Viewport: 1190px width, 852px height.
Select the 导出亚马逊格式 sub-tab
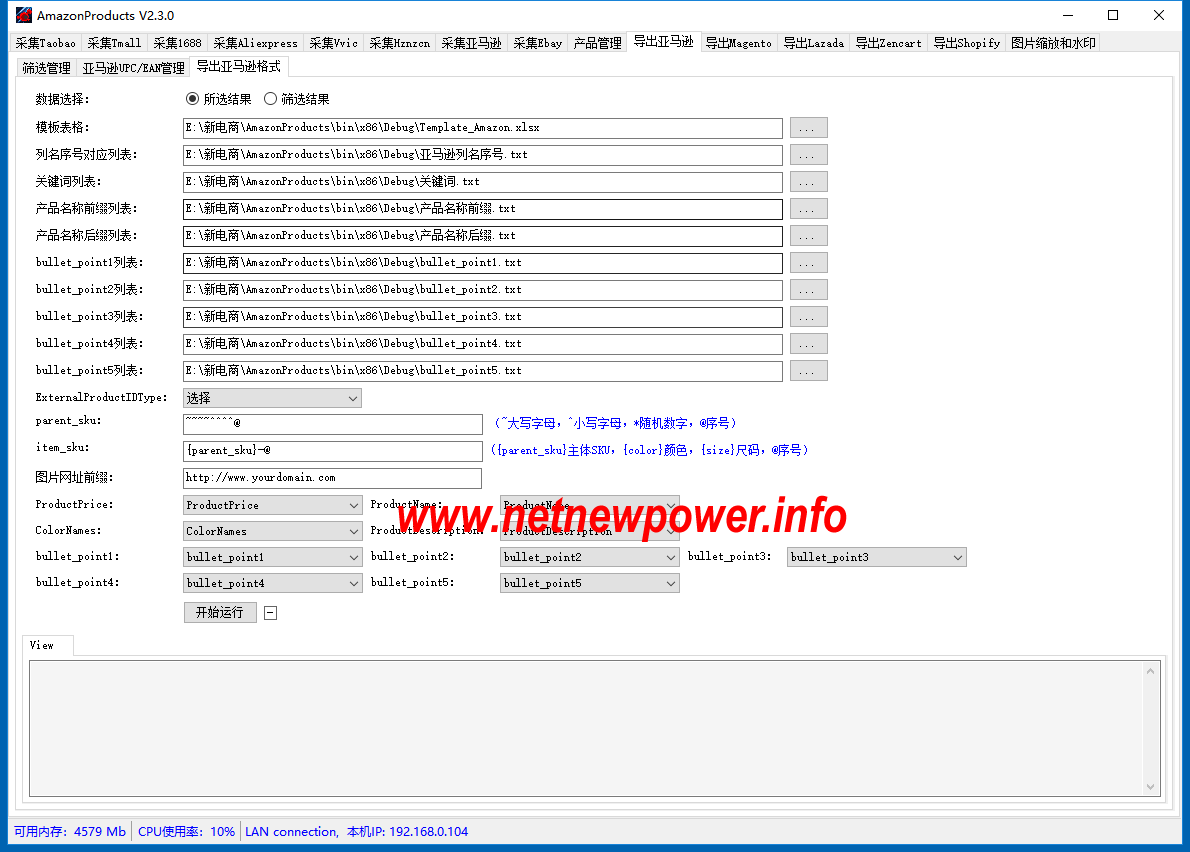coord(239,67)
